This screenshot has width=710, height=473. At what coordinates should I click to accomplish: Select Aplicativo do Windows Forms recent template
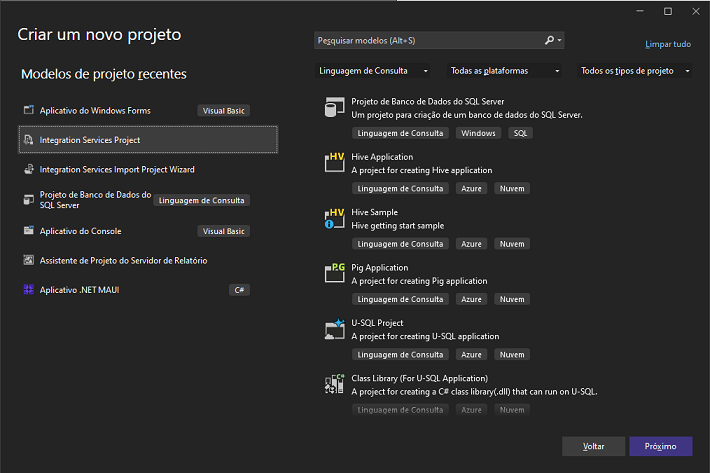[148, 110]
